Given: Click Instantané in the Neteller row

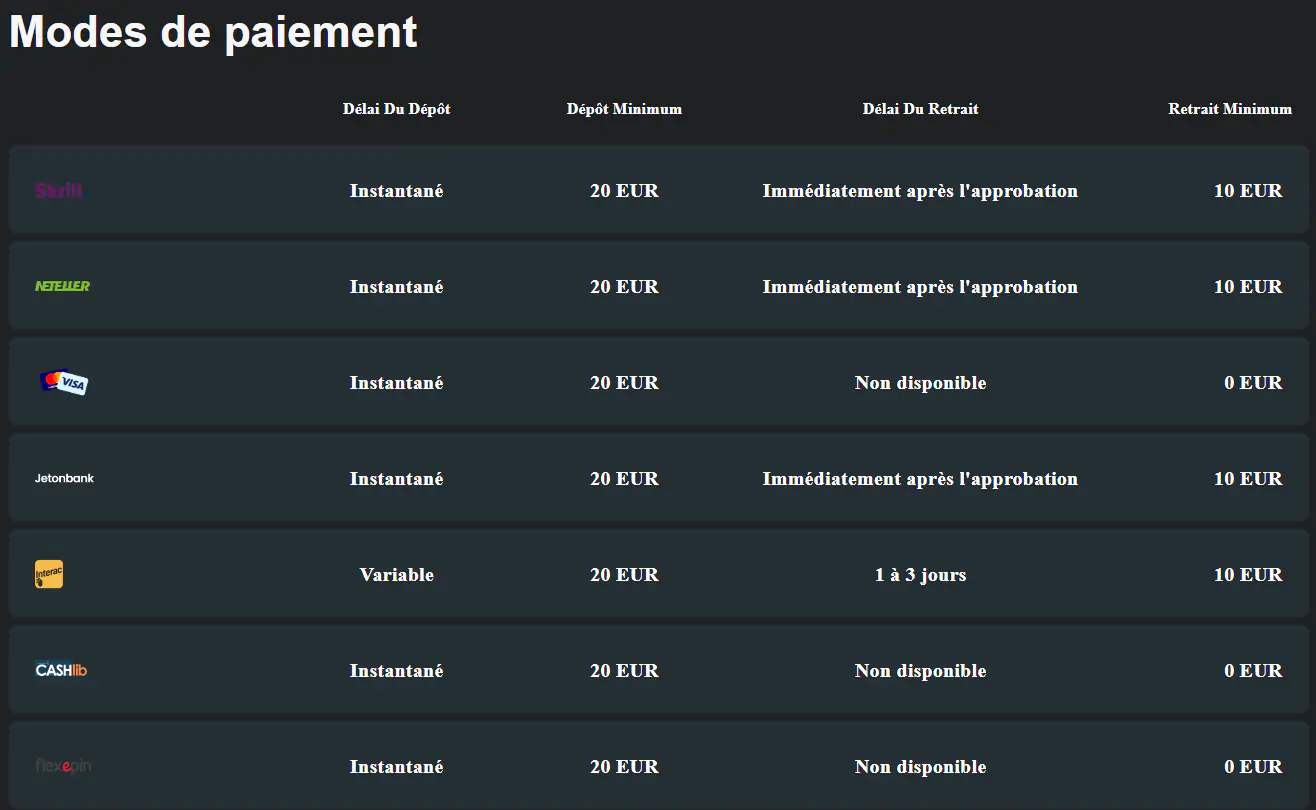Looking at the screenshot, I should point(396,287).
